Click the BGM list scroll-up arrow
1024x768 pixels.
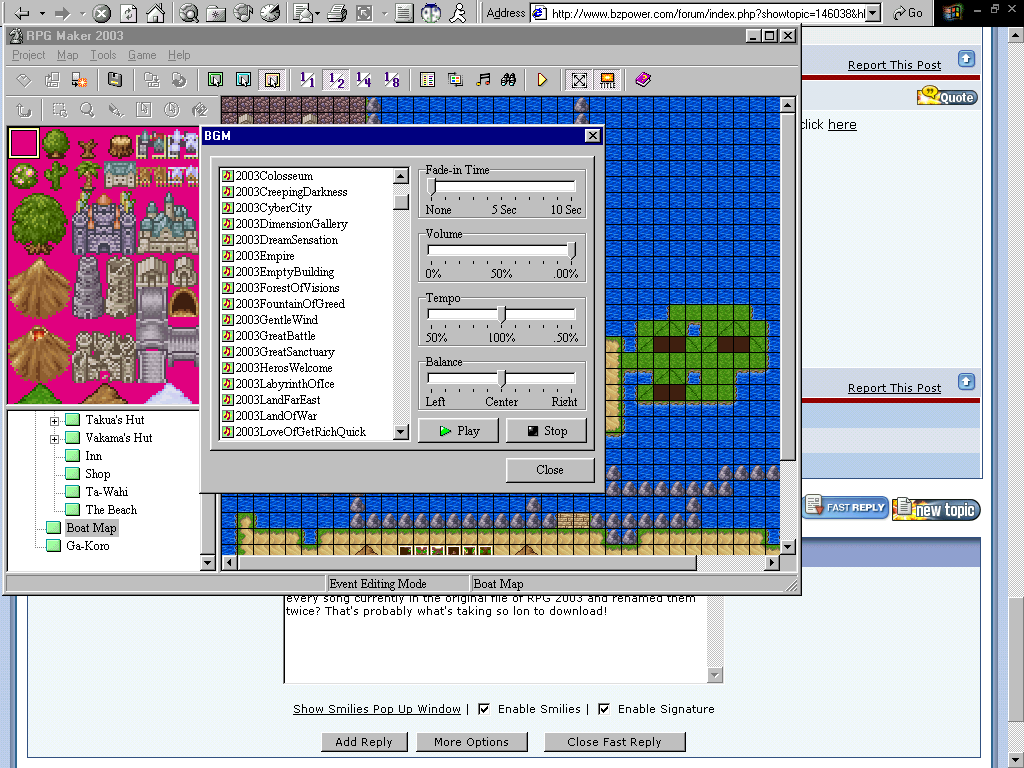click(x=401, y=176)
